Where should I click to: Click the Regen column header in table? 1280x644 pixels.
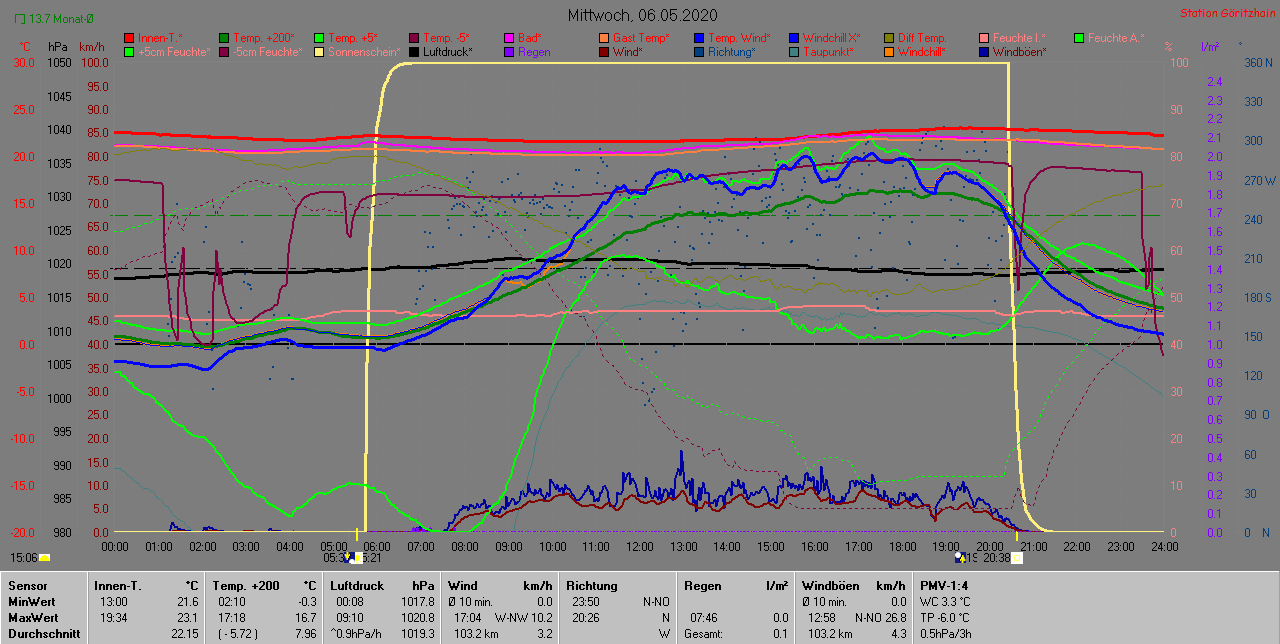click(x=702, y=585)
